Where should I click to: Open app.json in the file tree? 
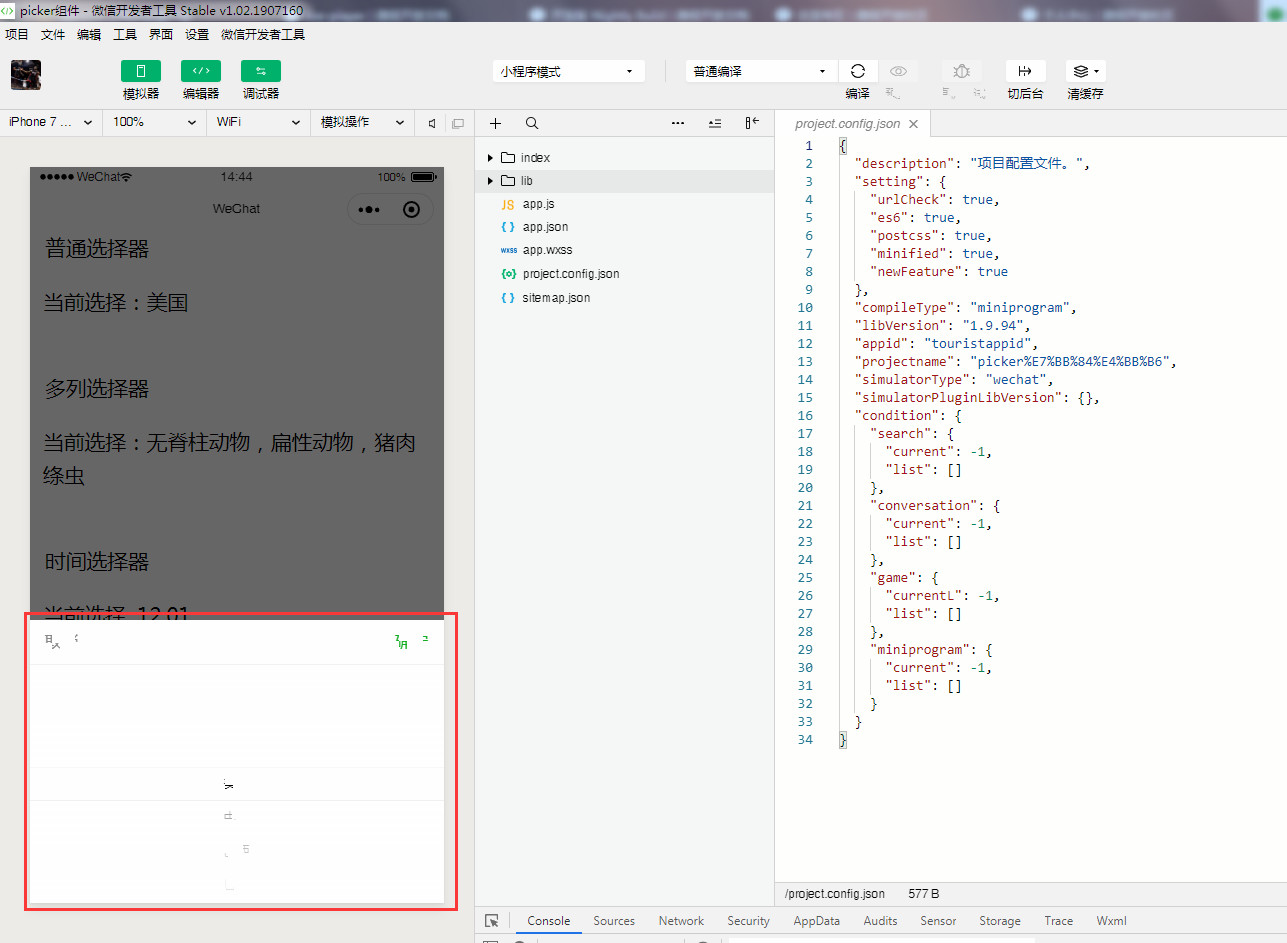(x=545, y=227)
